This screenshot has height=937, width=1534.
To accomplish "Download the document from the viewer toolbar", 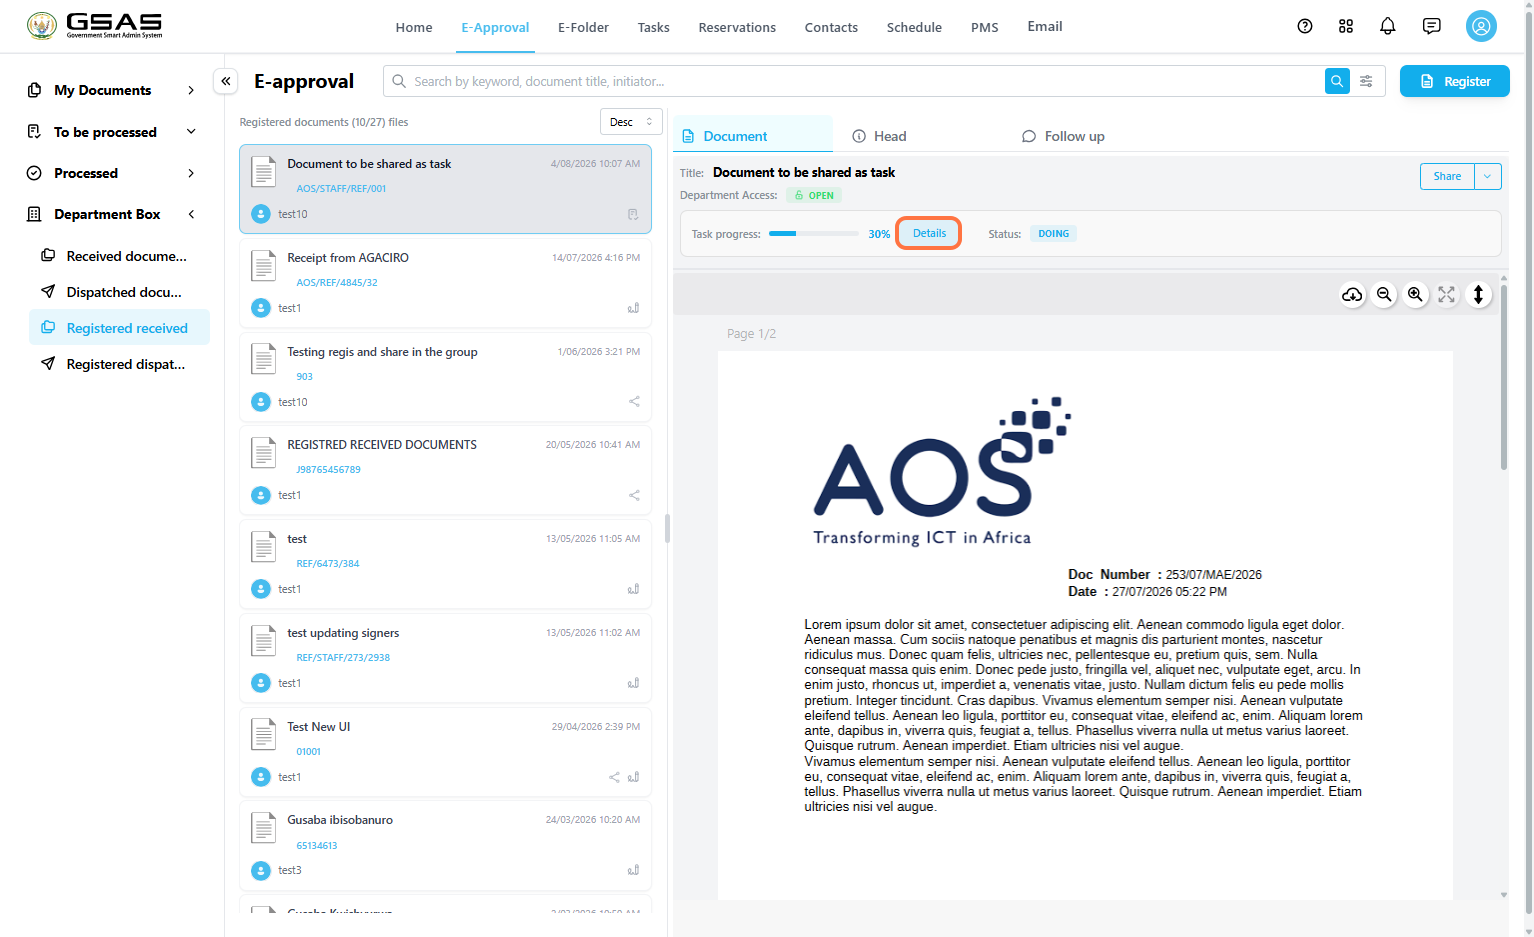I will click(x=1352, y=295).
